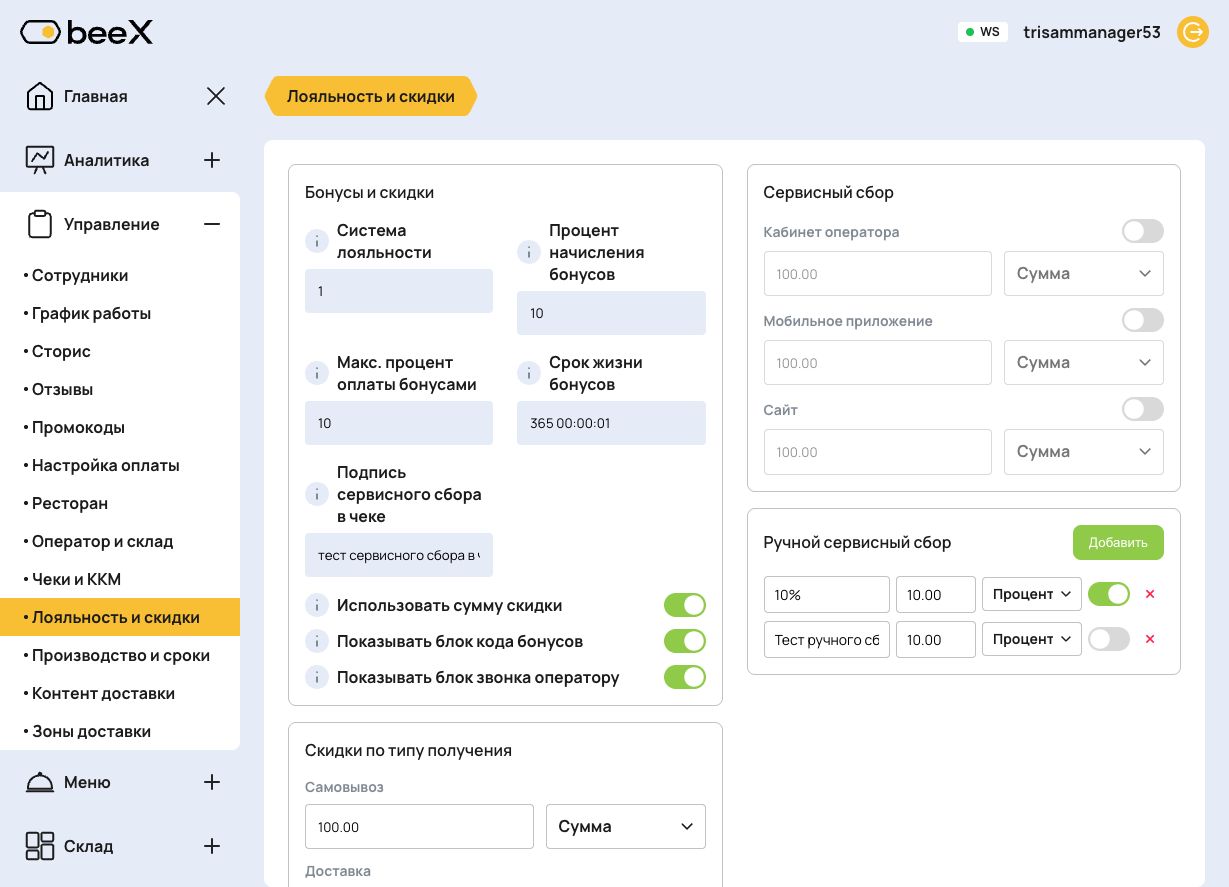Open Мобильное приложение Сумма dropdown
Viewport: 1229px width, 887px height.
tap(1084, 362)
